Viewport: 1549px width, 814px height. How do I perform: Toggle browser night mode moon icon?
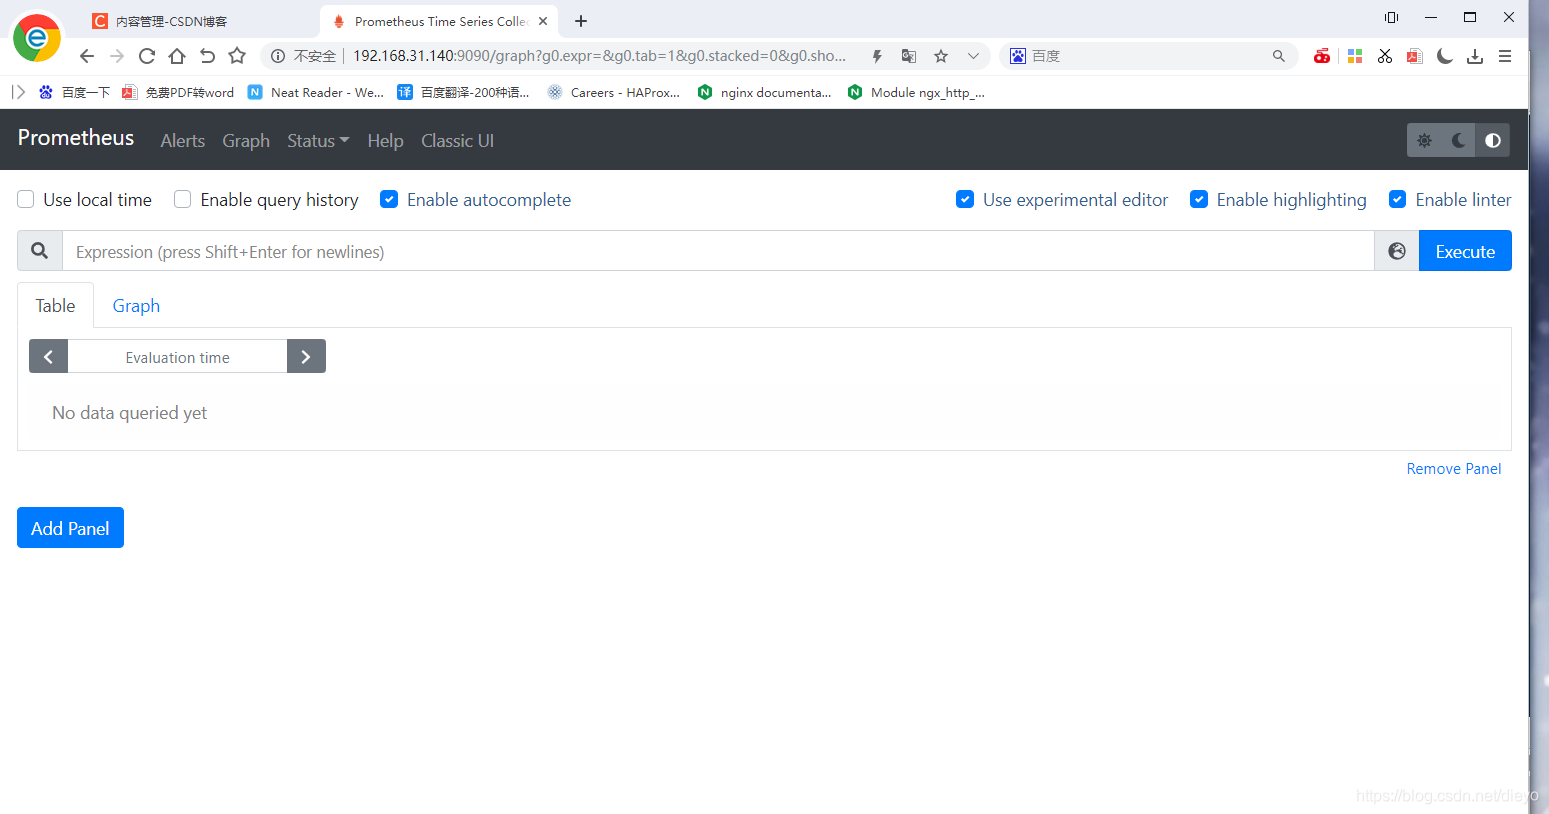point(1445,56)
